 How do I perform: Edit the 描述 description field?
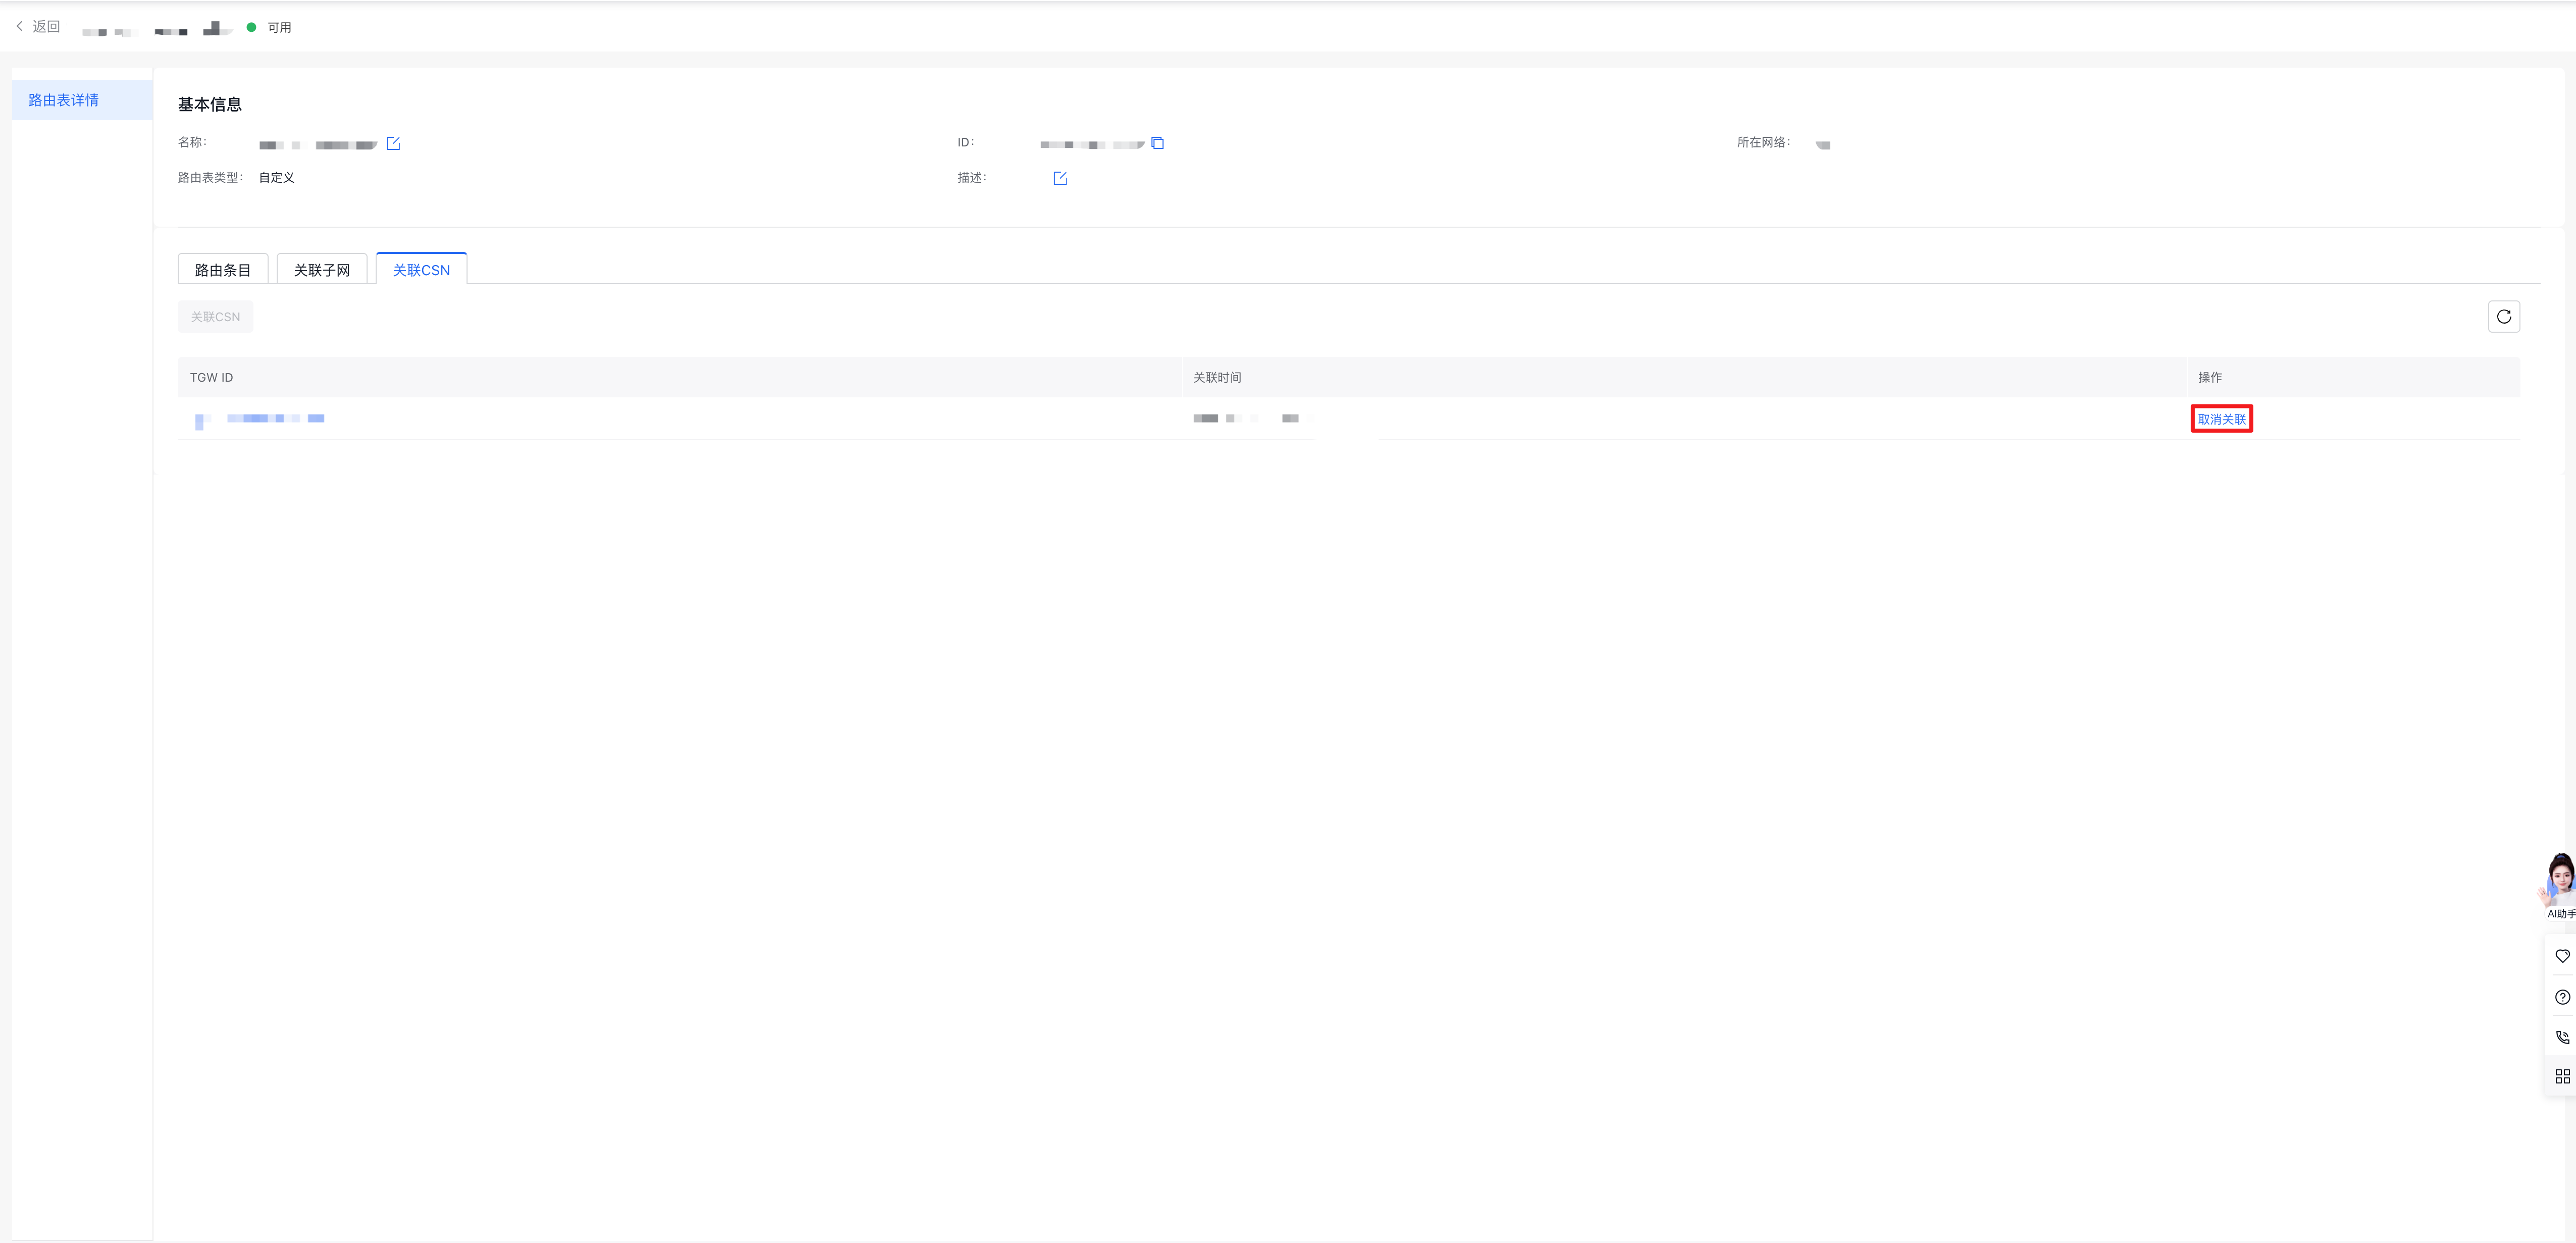(x=1060, y=179)
